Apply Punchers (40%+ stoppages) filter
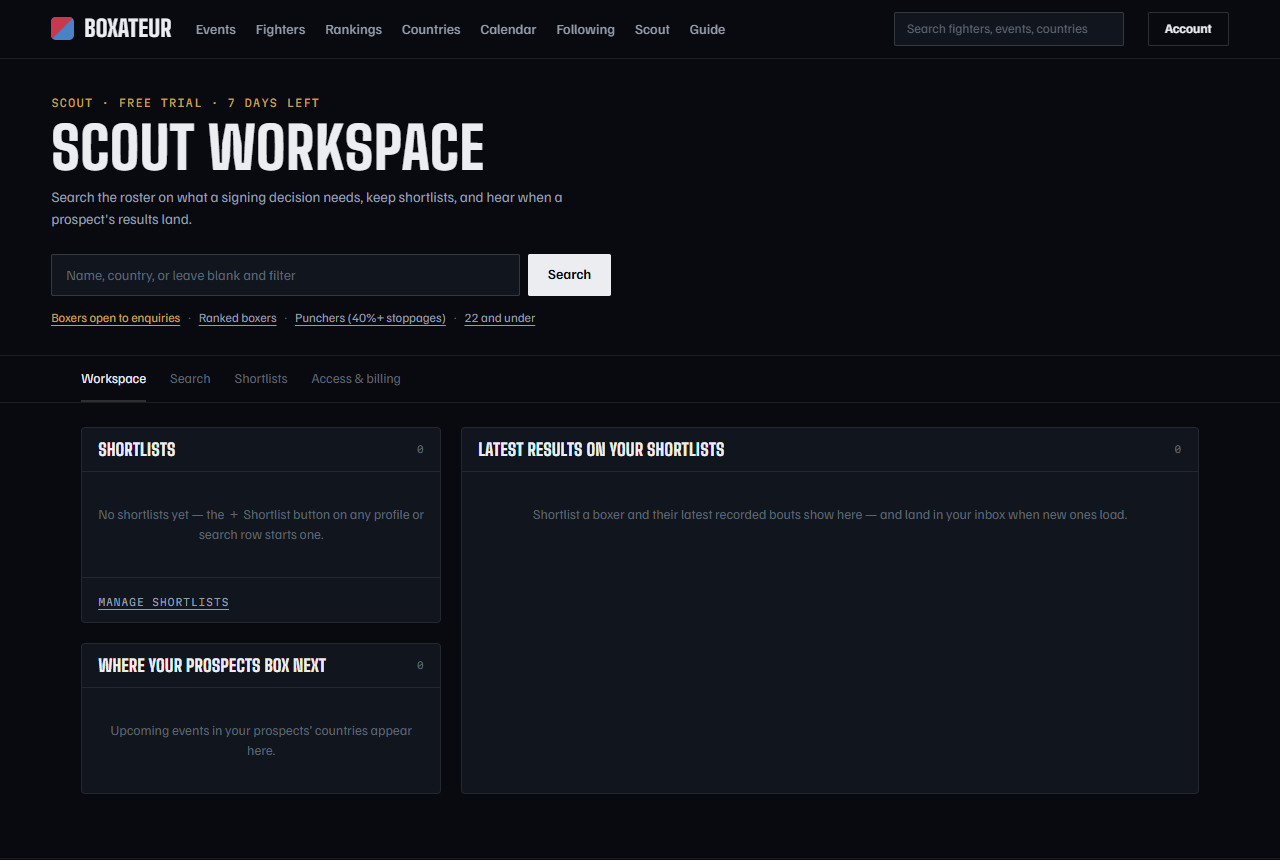 coord(370,318)
